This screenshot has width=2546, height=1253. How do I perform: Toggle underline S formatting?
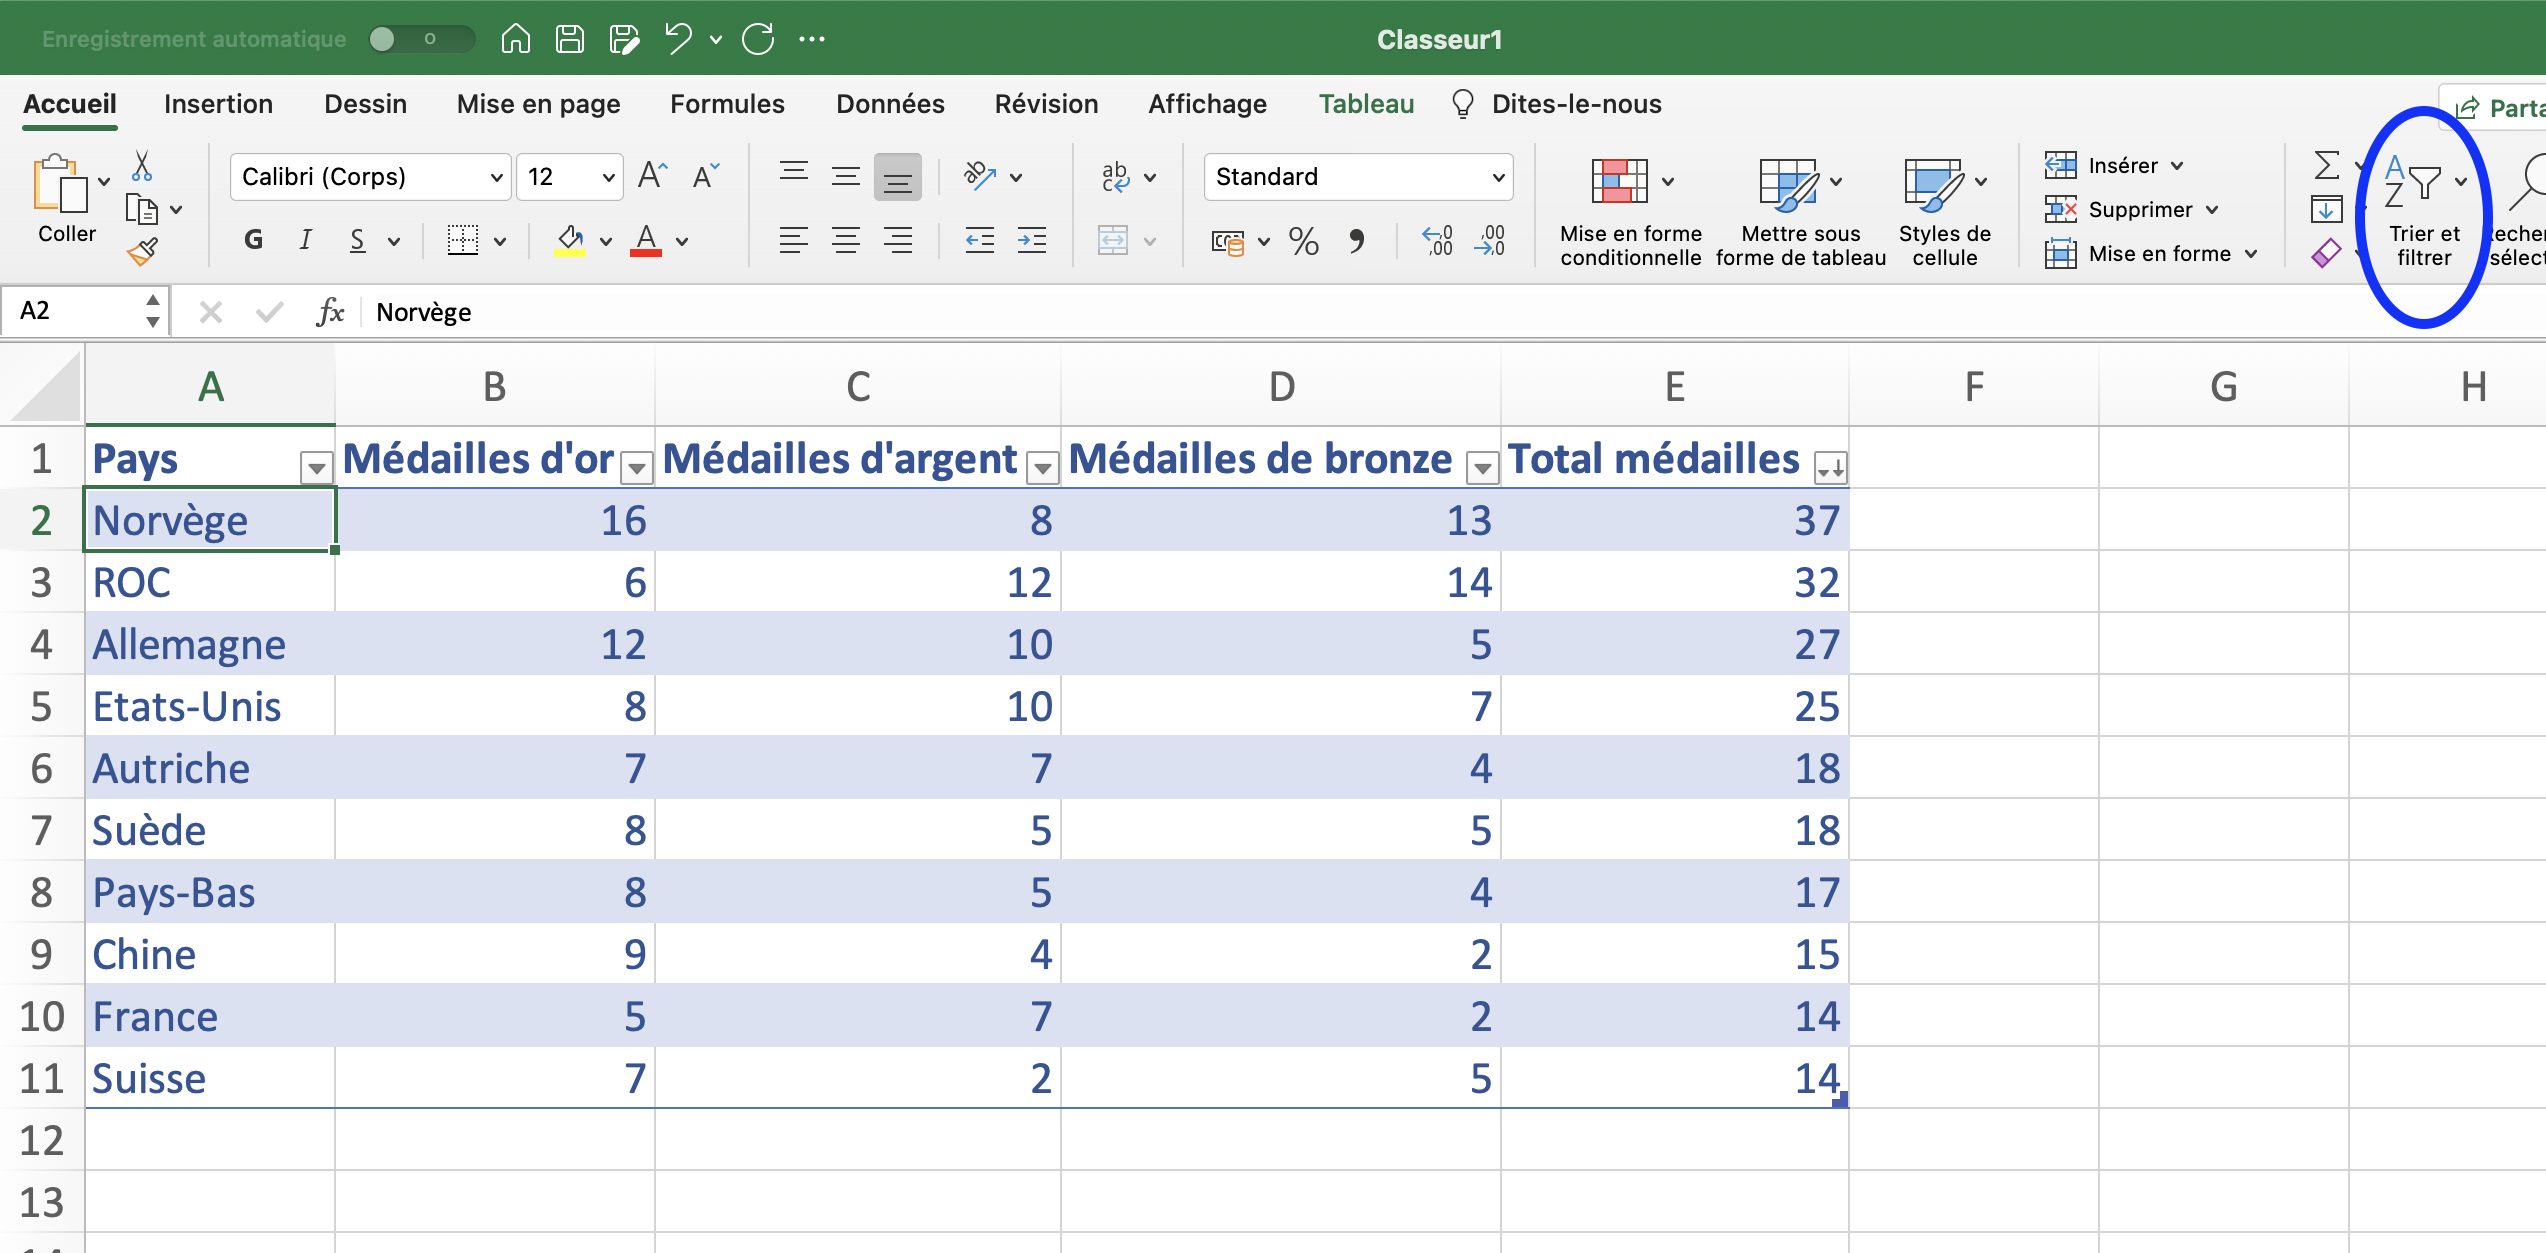click(358, 240)
